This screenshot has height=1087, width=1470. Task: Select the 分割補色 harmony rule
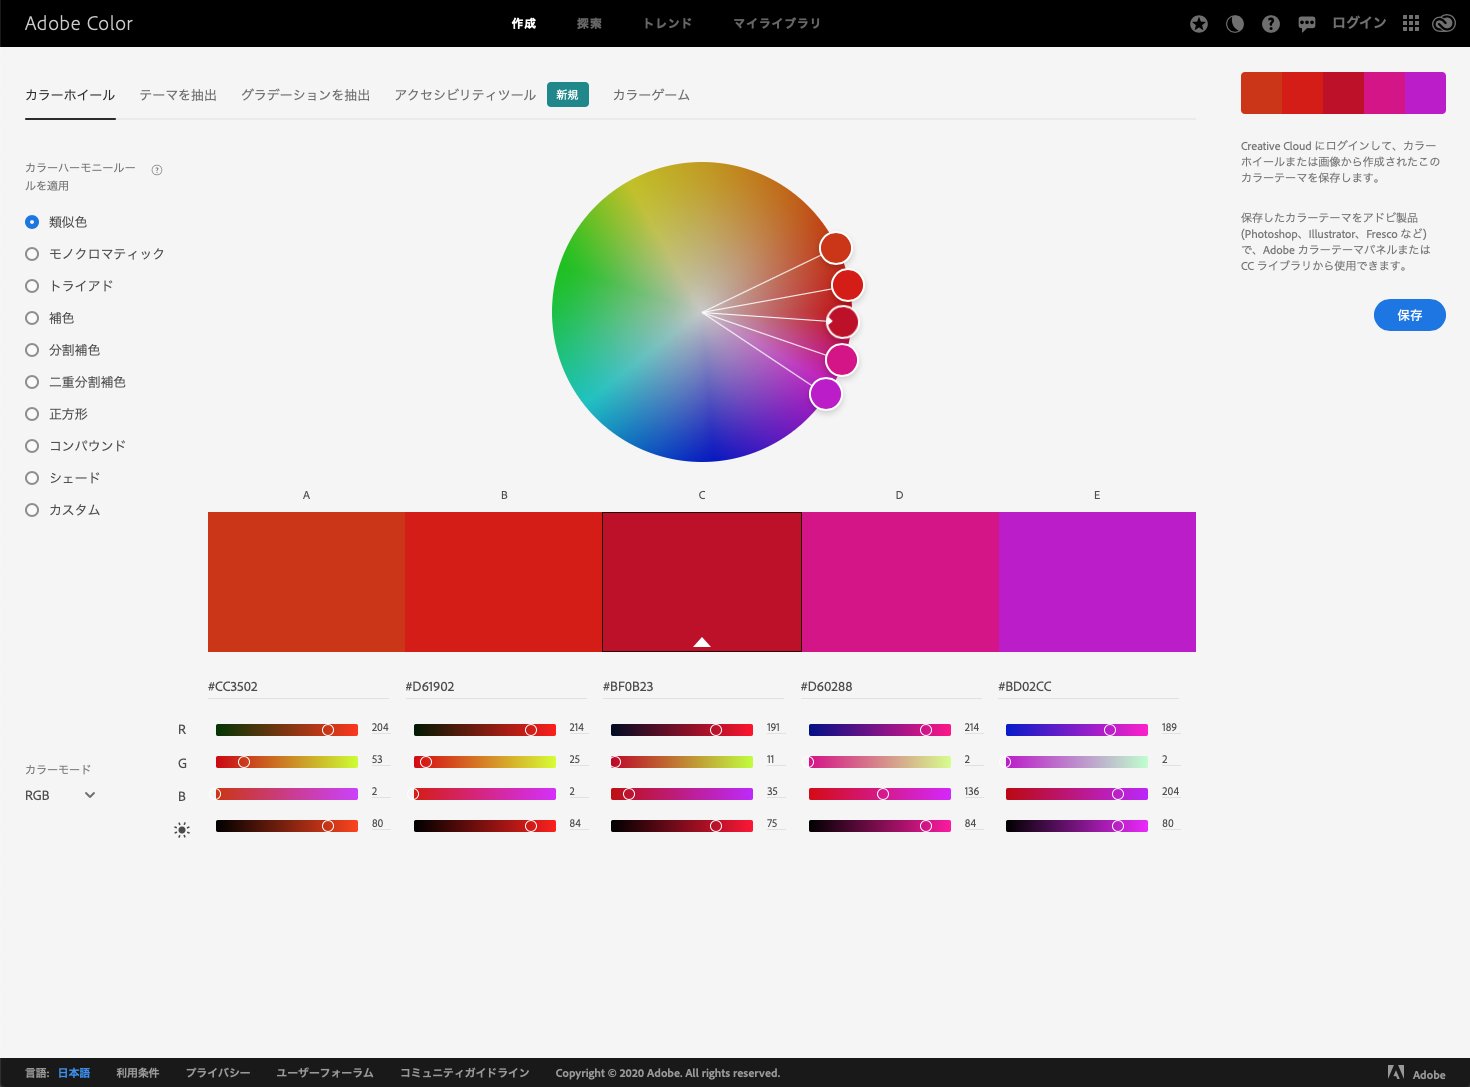pyautogui.click(x=63, y=350)
